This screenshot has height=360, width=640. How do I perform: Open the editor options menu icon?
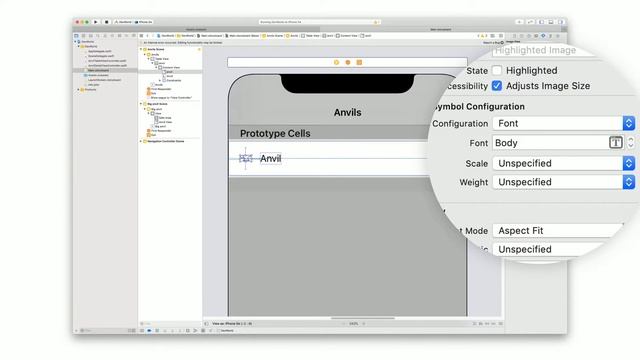tap(493, 36)
